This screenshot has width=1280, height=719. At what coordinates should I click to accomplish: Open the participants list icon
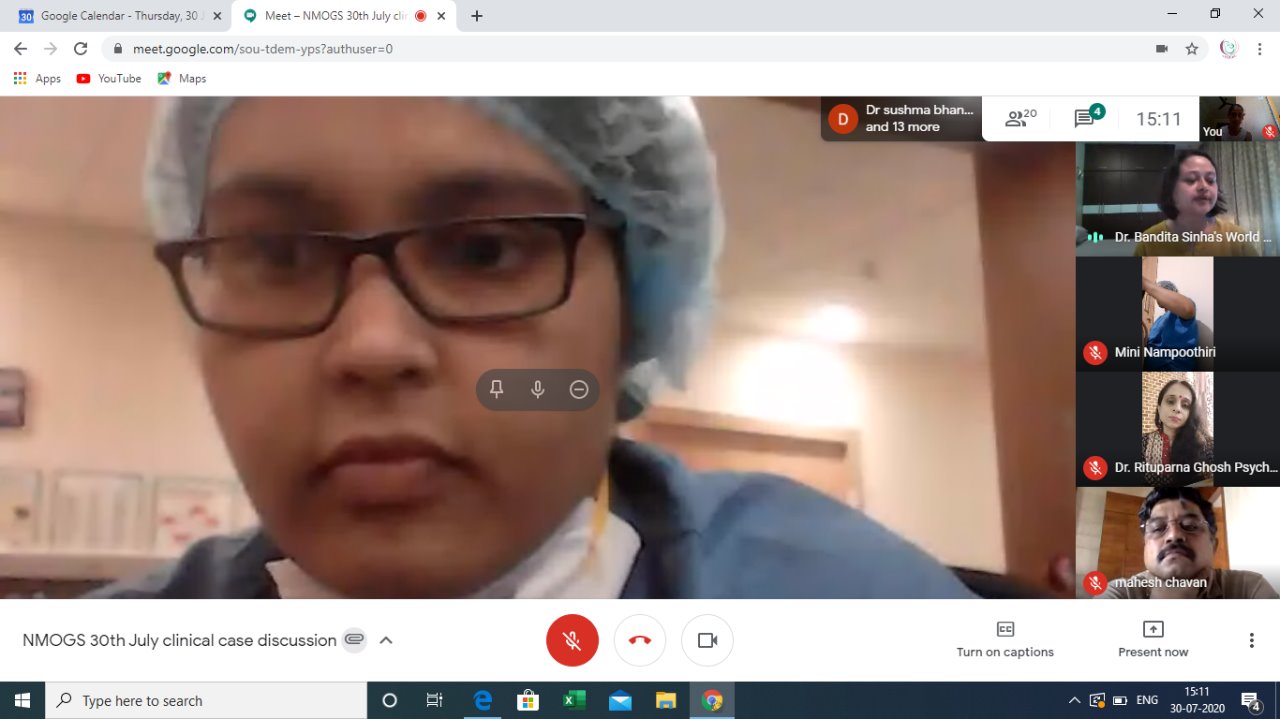pos(1020,119)
